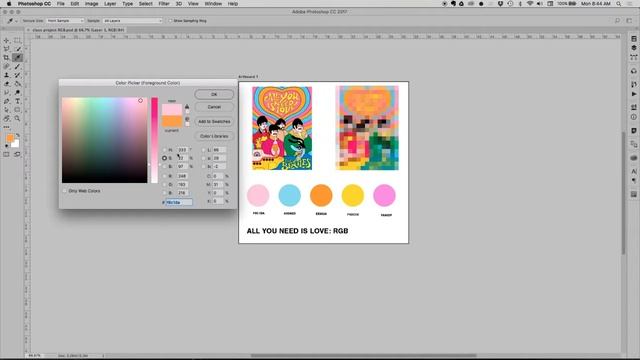Select the Dodge tool
This screenshot has height=360, width=640.
pyautogui.click(x=17, y=92)
